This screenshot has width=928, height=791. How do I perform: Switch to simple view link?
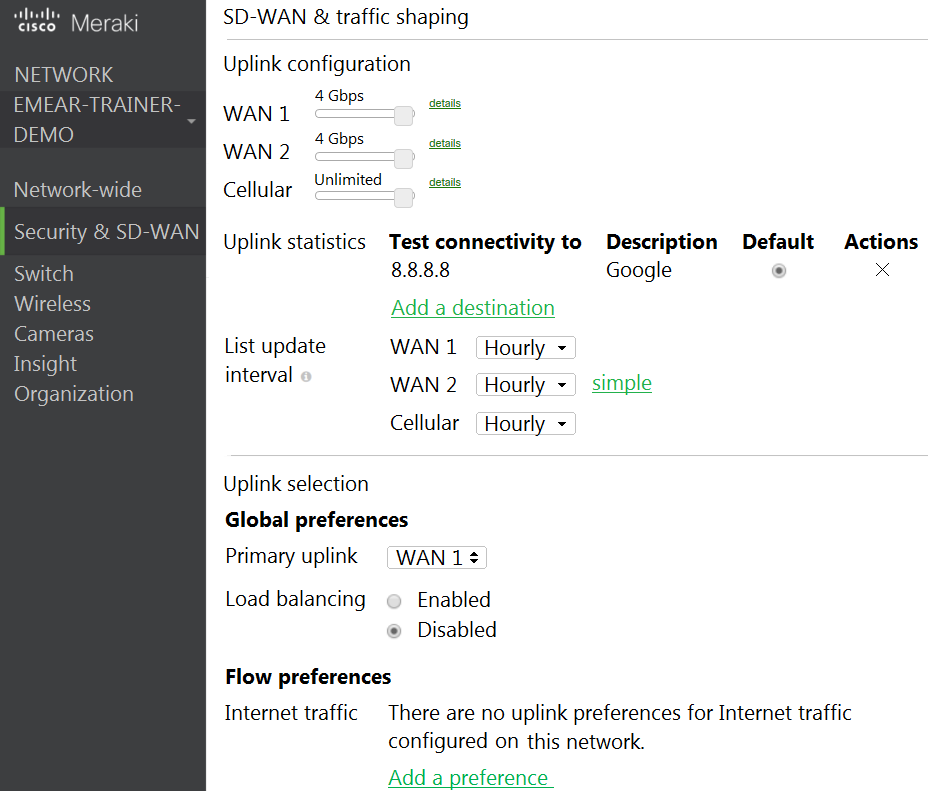tap(621, 384)
